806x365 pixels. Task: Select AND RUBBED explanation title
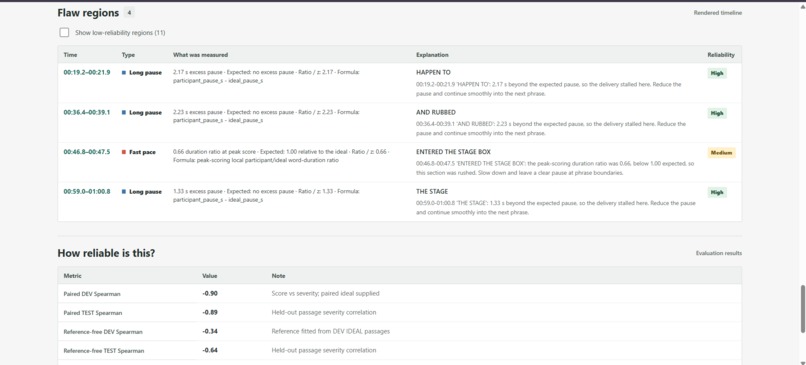tap(436, 112)
